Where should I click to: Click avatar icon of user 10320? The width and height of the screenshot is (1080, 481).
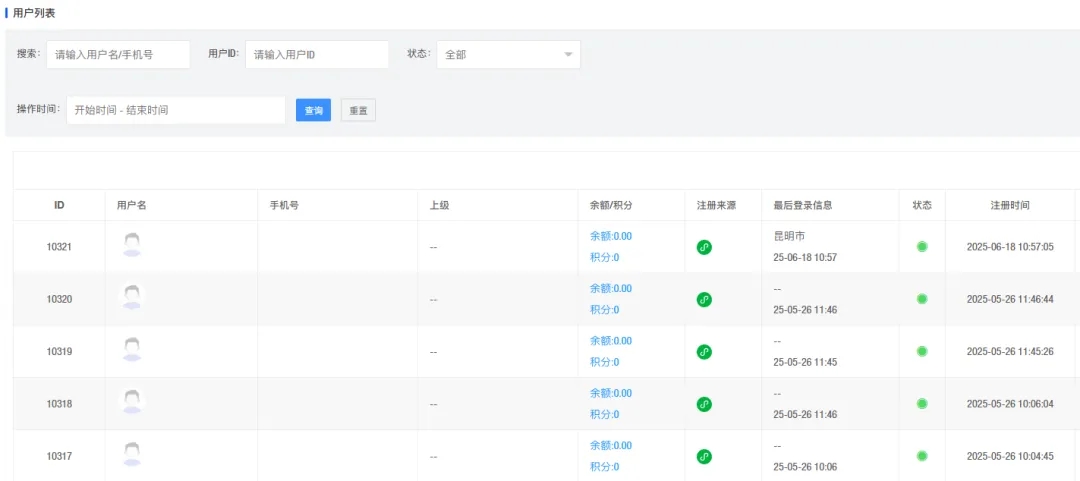click(131, 297)
